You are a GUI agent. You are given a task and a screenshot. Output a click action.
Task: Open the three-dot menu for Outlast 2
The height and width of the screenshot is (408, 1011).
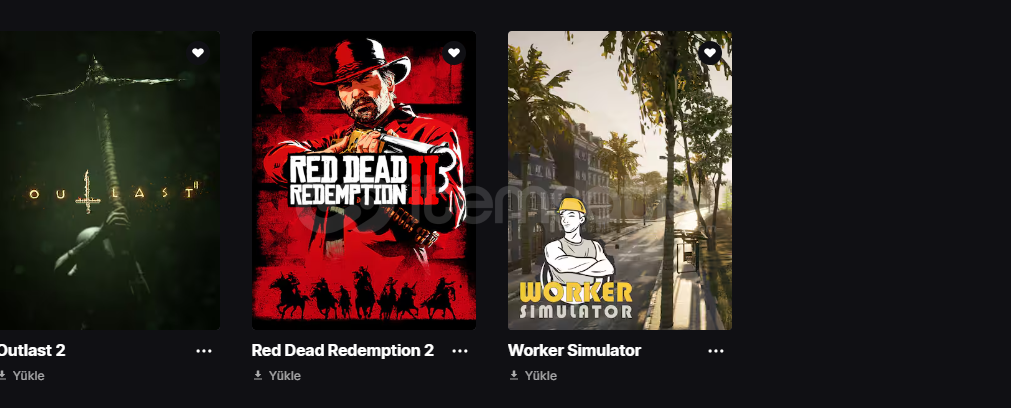click(x=204, y=351)
